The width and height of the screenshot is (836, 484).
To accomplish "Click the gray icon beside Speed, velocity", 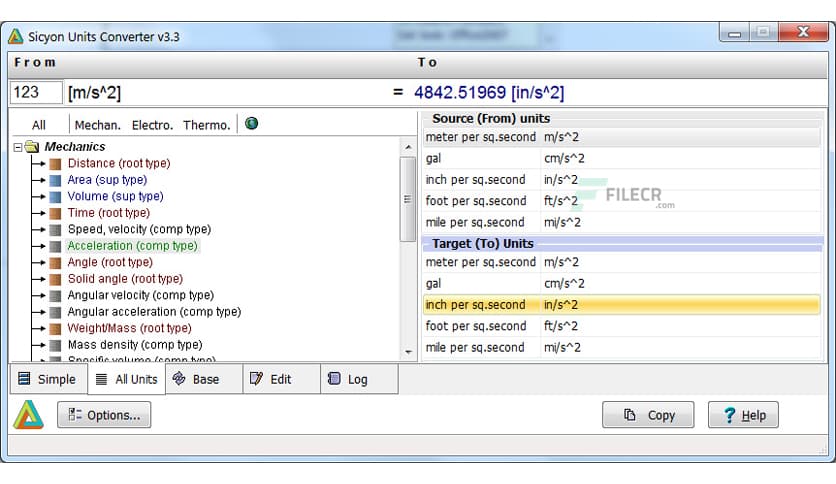I will coord(55,230).
